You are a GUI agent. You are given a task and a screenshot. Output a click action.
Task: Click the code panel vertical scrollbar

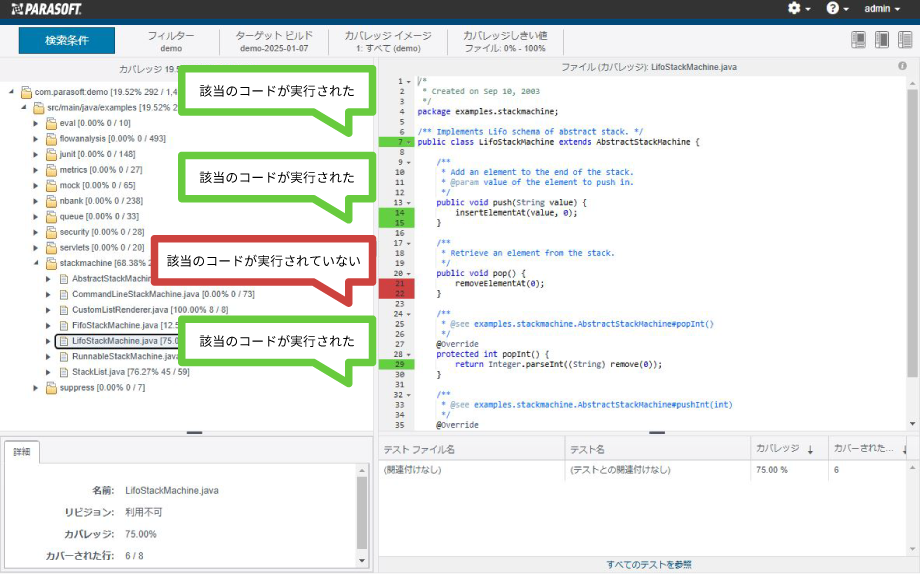[912, 232]
